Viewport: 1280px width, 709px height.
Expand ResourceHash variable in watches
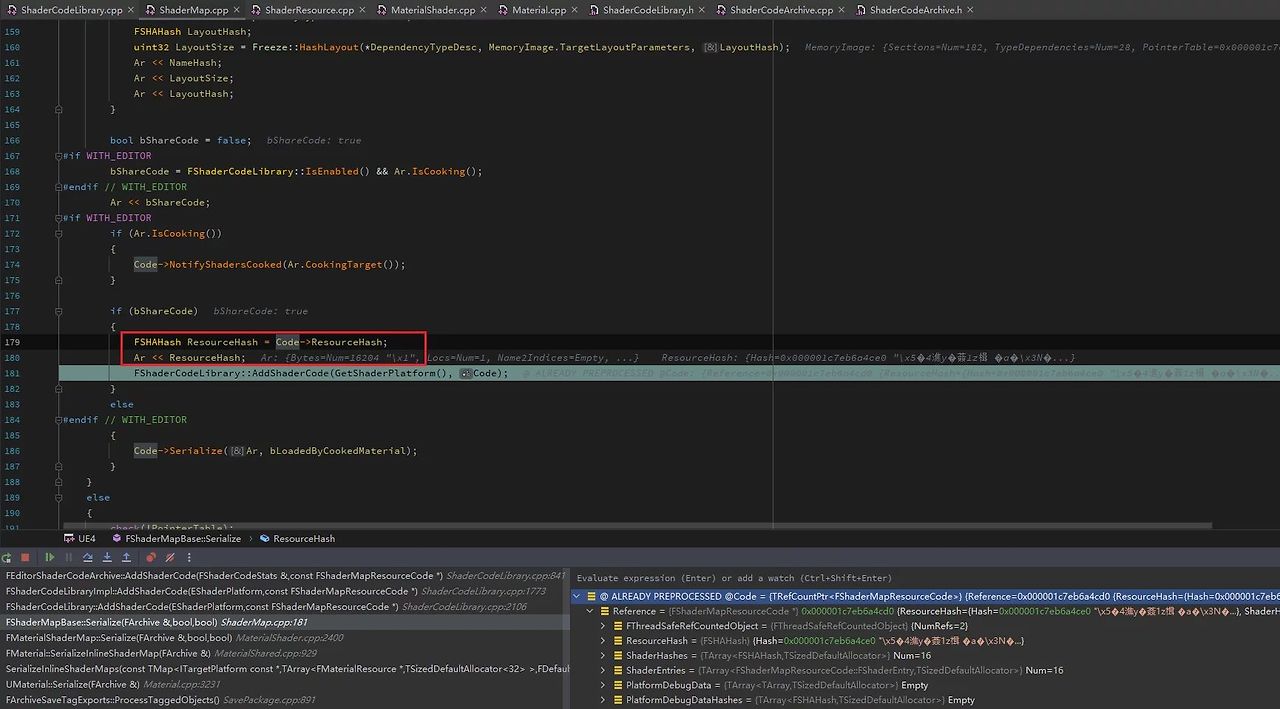click(x=603, y=641)
